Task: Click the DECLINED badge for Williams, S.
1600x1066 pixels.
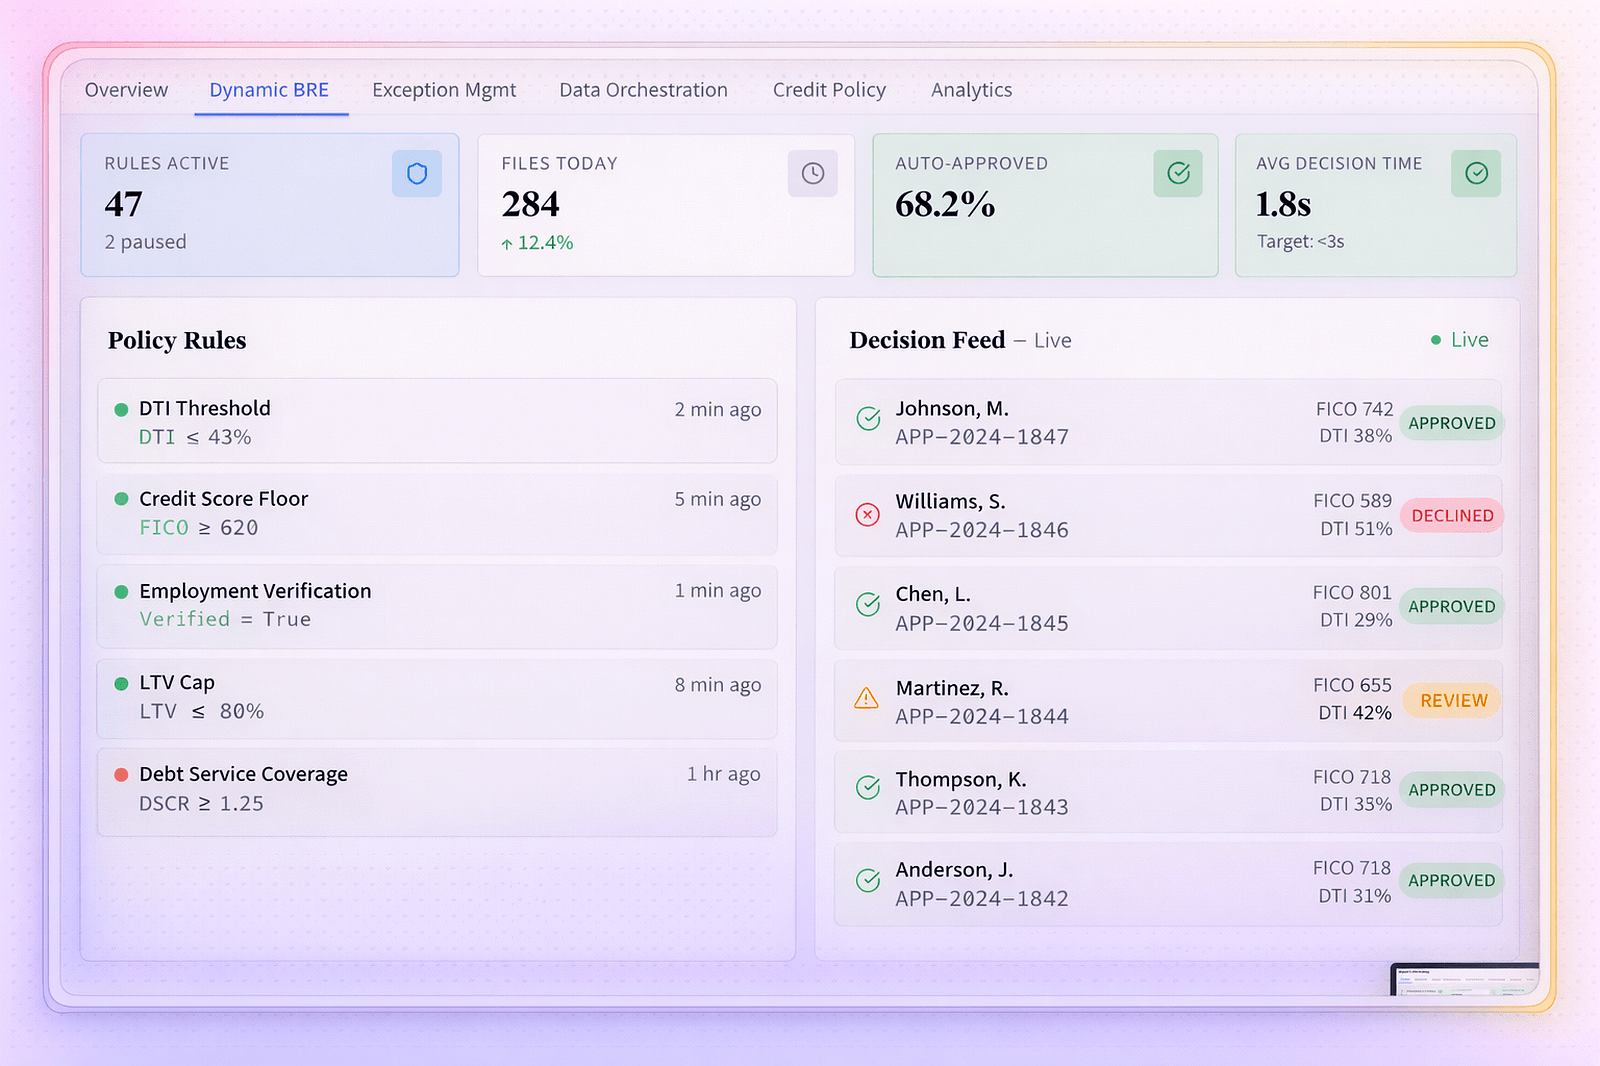Action: point(1452,516)
